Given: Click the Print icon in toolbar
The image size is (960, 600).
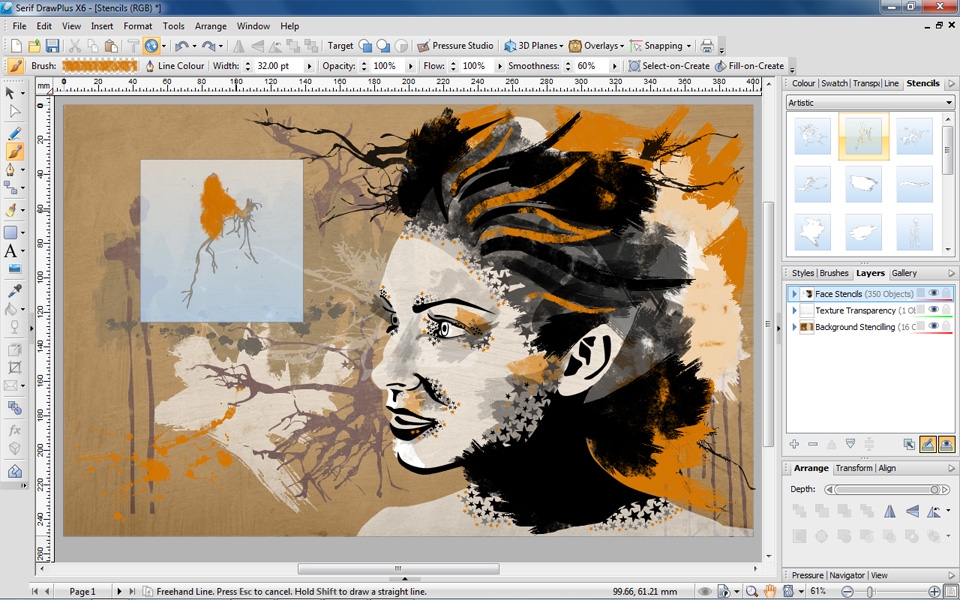Looking at the screenshot, I should pos(707,46).
